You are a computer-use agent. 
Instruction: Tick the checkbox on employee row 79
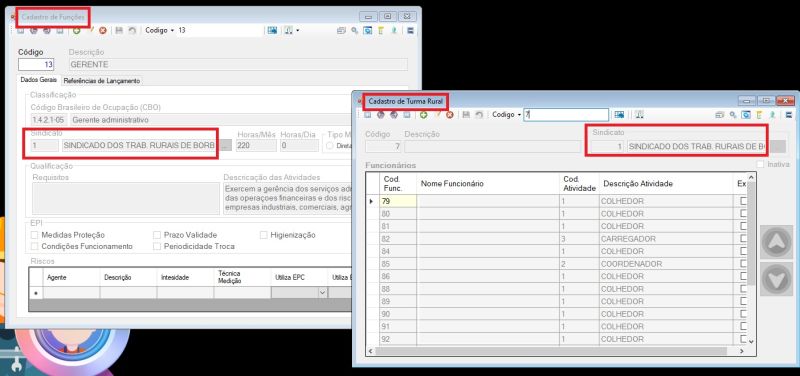pyautogui.click(x=744, y=201)
